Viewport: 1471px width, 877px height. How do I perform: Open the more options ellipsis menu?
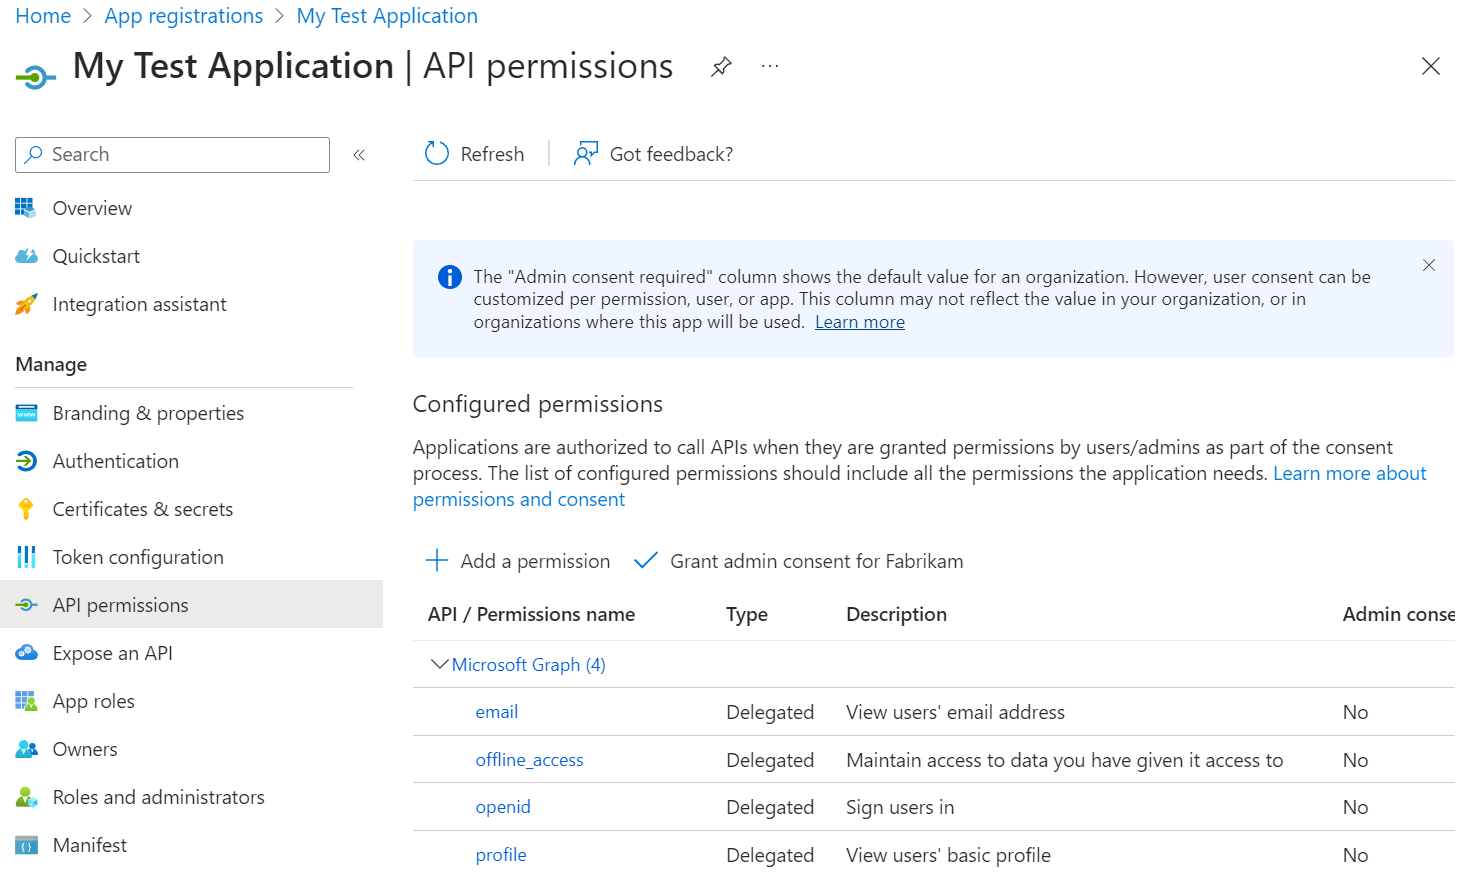point(769,67)
